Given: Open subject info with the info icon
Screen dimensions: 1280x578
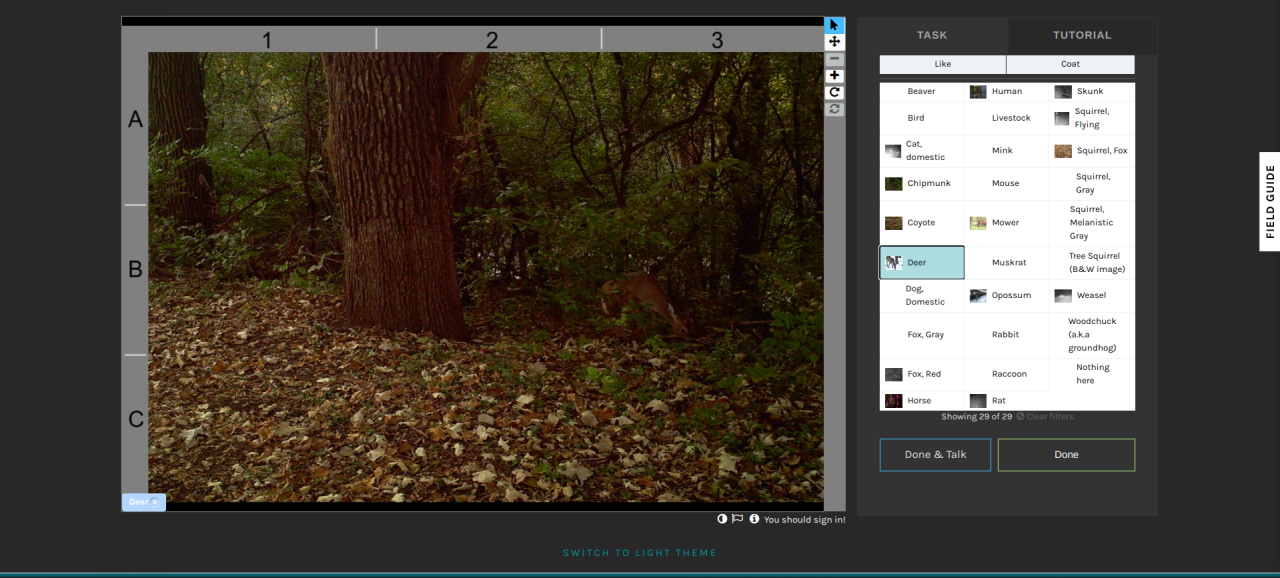Looking at the screenshot, I should (754, 519).
